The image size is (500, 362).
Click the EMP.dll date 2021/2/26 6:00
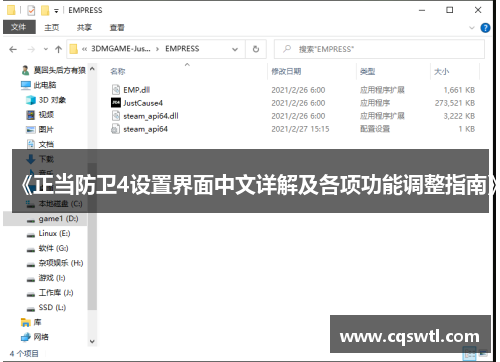pos(298,90)
